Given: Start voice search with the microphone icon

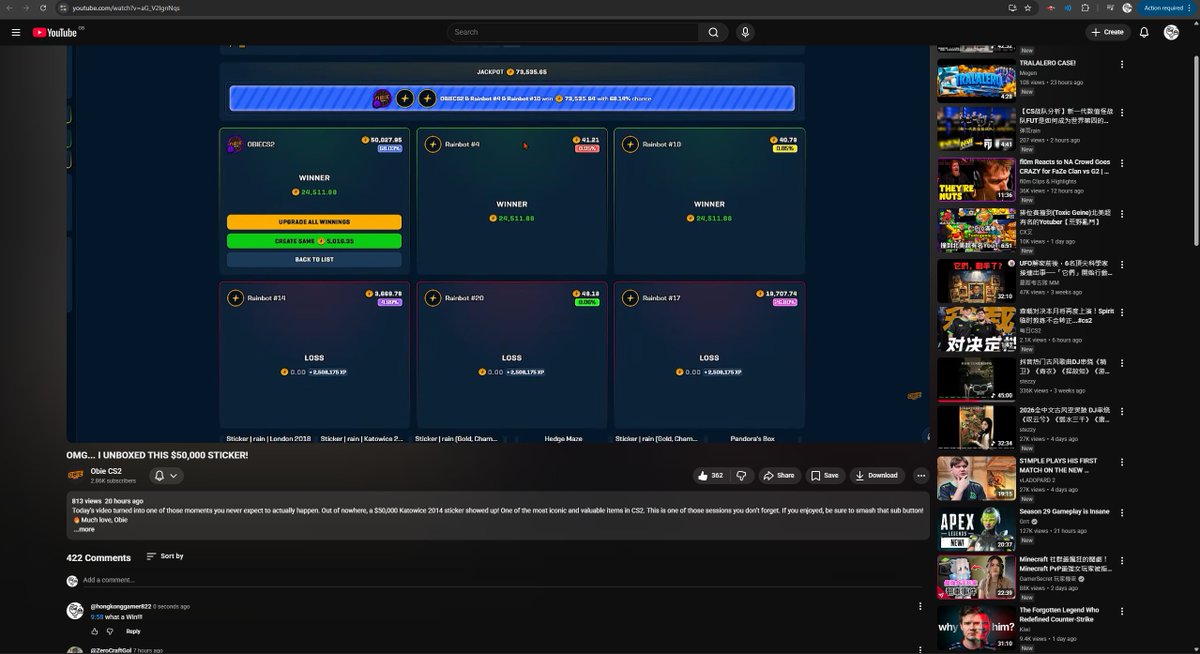Looking at the screenshot, I should pyautogui.click(x=745, y=32).
